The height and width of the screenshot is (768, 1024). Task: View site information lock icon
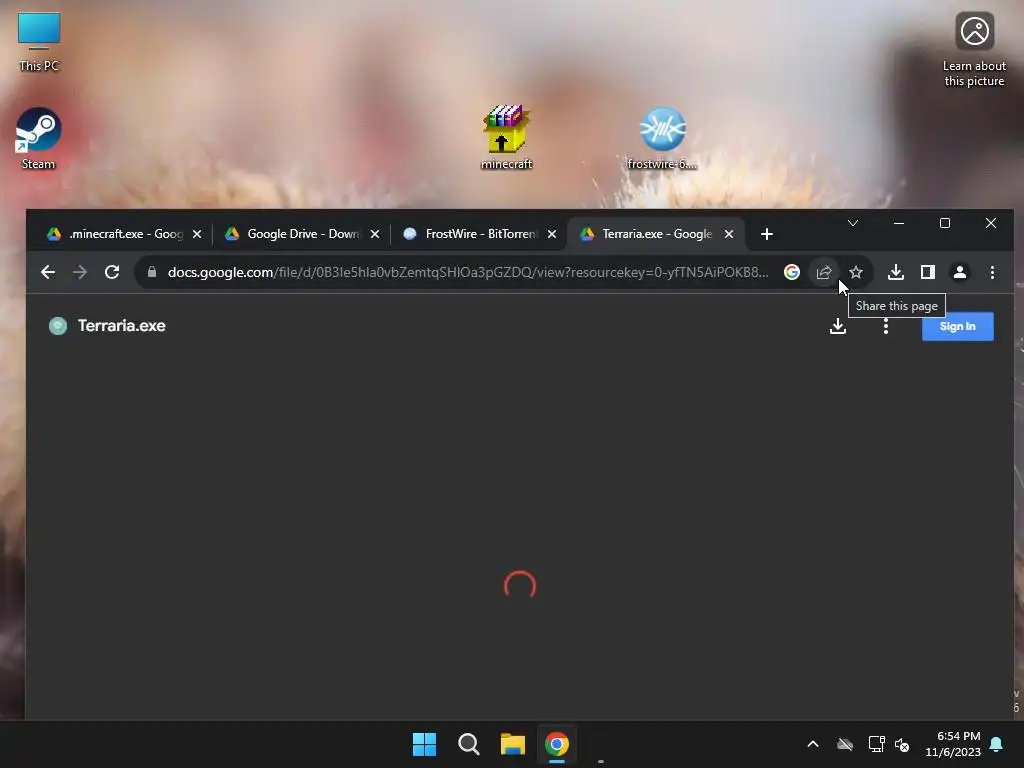[152, 272]
